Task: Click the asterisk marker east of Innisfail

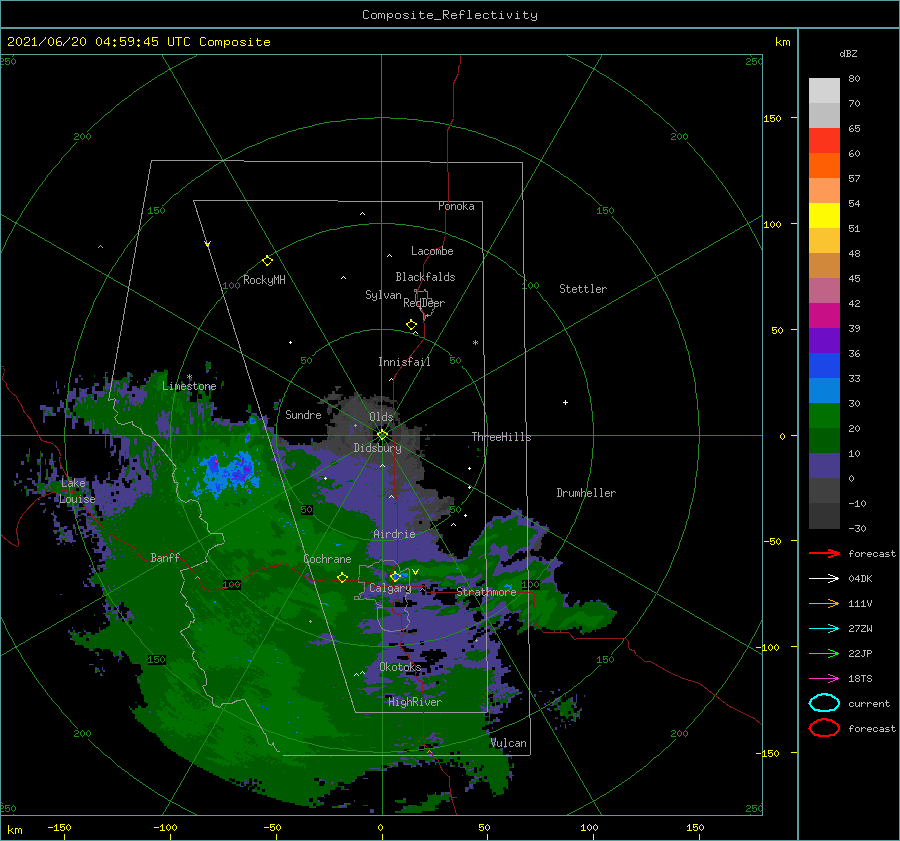Action: pyautogui.click(x=475, y=343)
